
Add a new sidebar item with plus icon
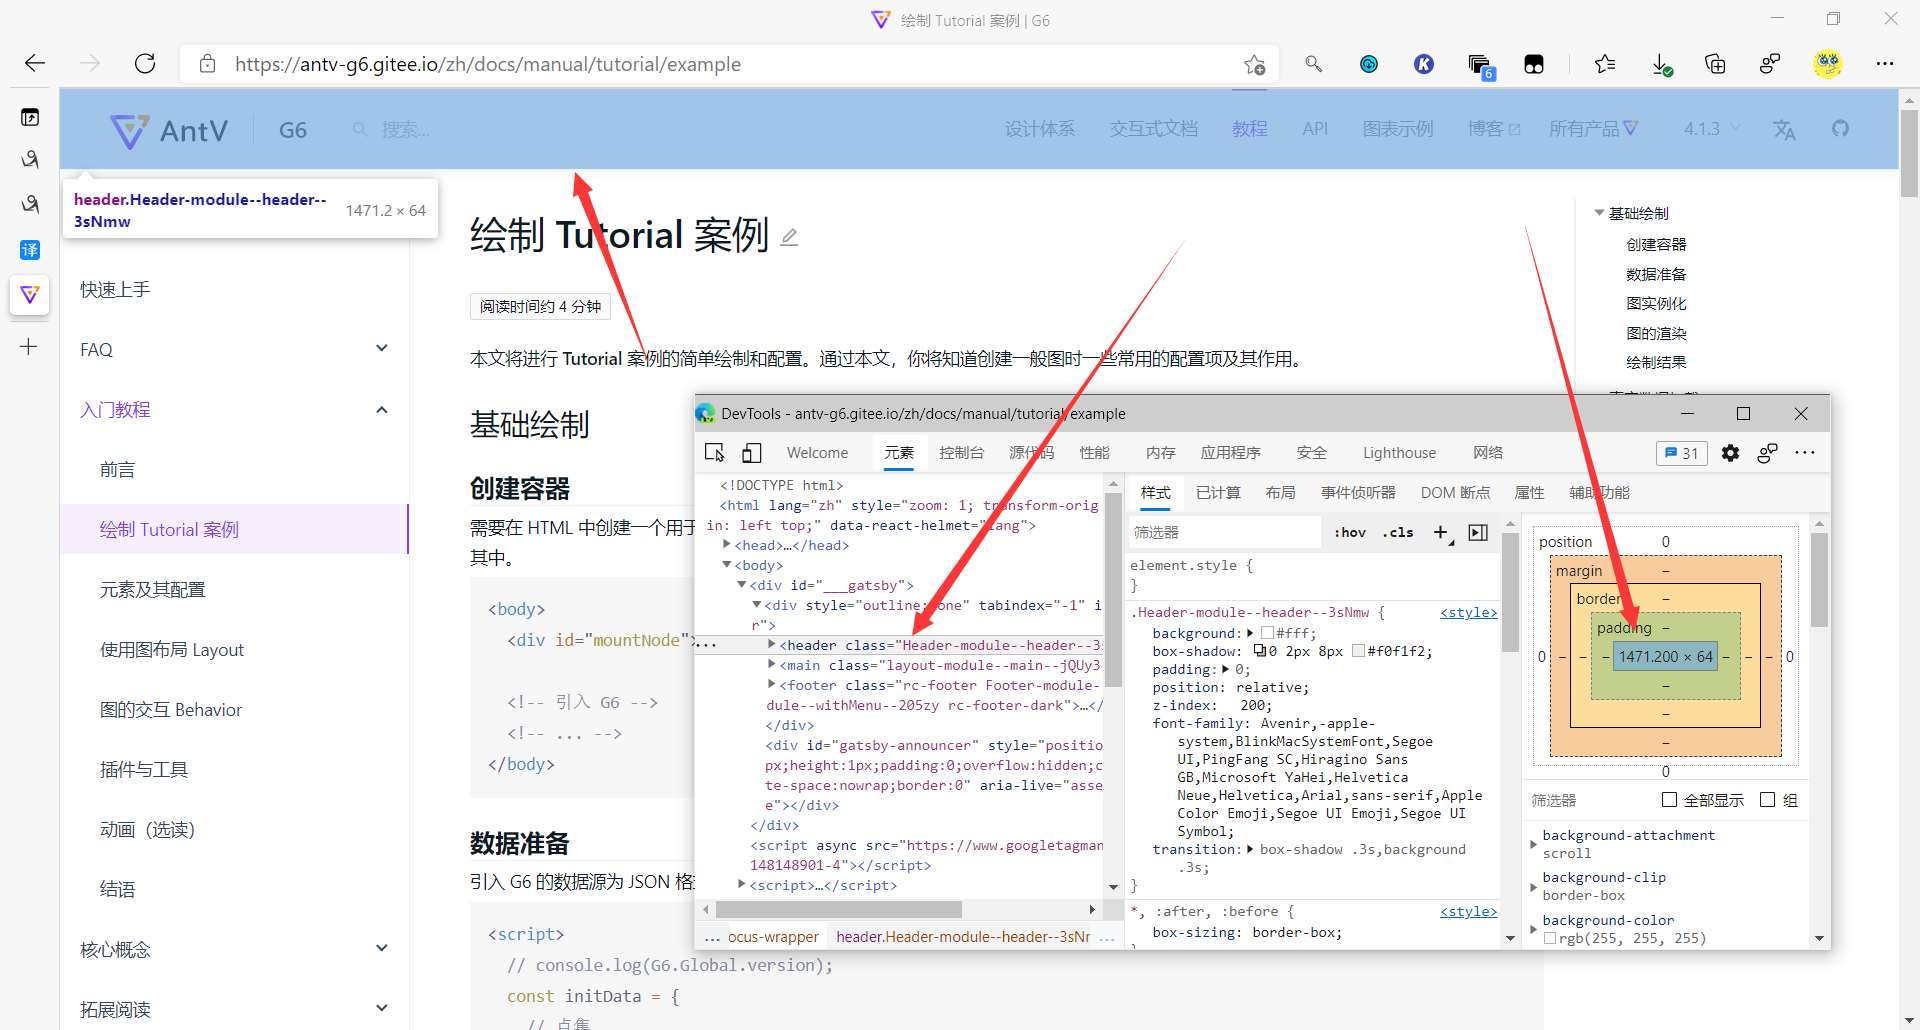coord(29,347)
